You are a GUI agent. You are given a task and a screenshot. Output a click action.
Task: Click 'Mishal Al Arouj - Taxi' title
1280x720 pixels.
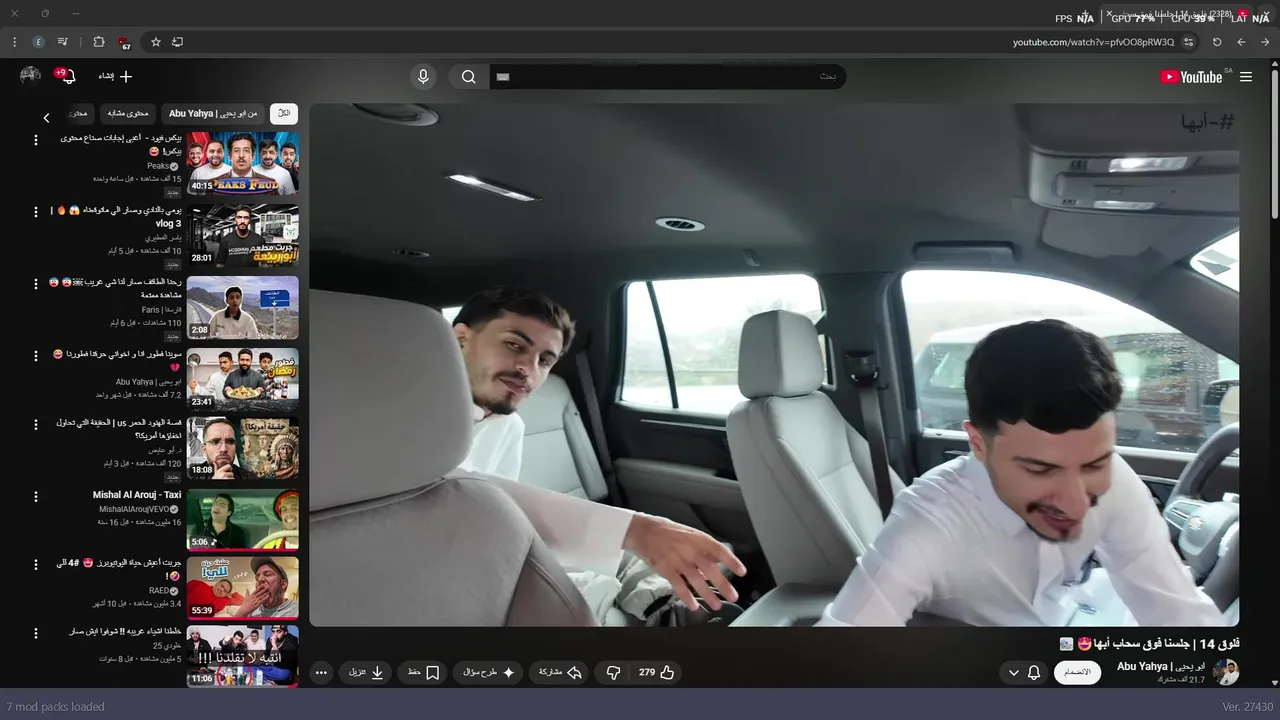pyautogui.click(x=137, y=495)
